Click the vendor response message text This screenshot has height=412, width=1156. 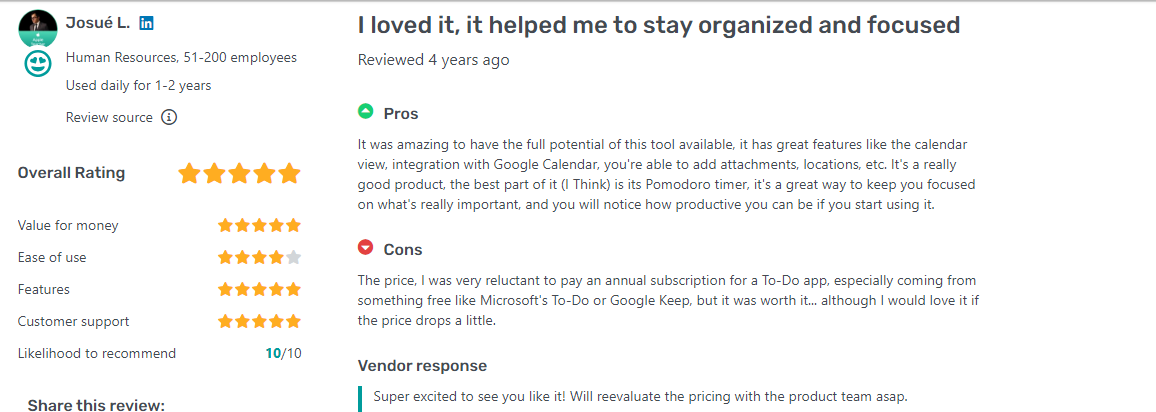pos(640,397)
